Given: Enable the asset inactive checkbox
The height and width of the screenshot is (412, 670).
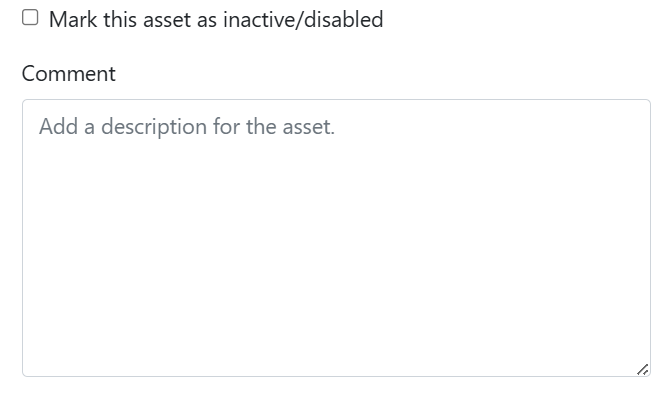Looking at the screenshot, I should (x=30, y=18).
